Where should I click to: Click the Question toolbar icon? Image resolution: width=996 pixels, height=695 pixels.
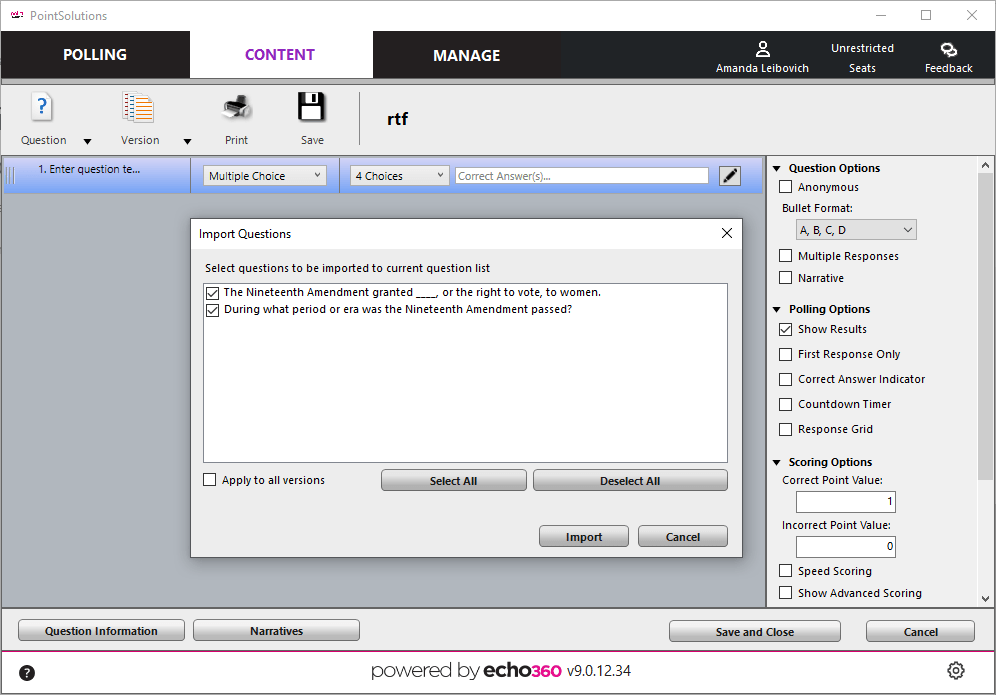42,107
